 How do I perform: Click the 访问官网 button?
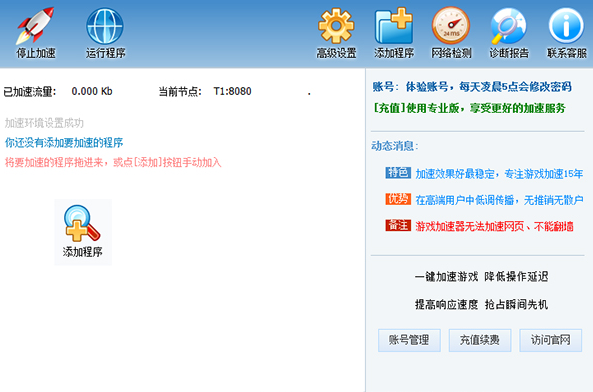[x=551, y=340]
